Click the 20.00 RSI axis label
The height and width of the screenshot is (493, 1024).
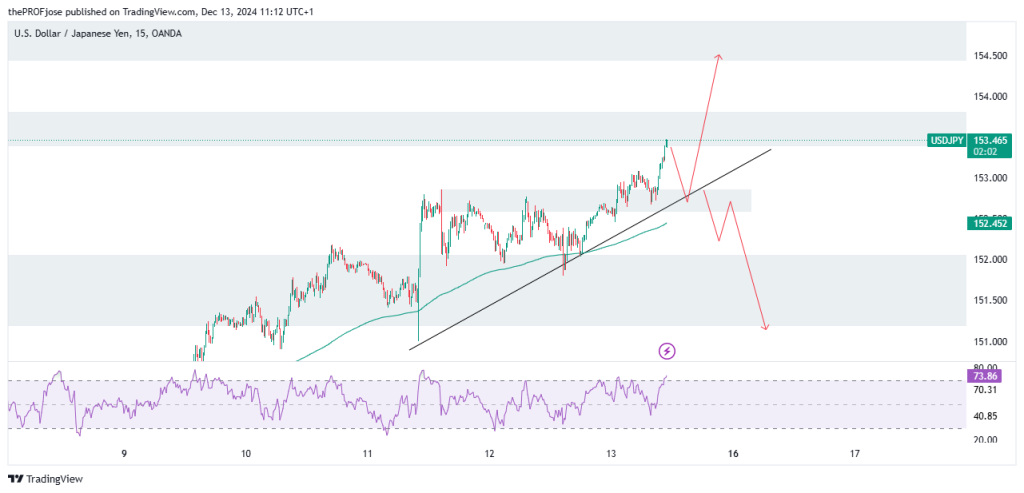[985, 440]
